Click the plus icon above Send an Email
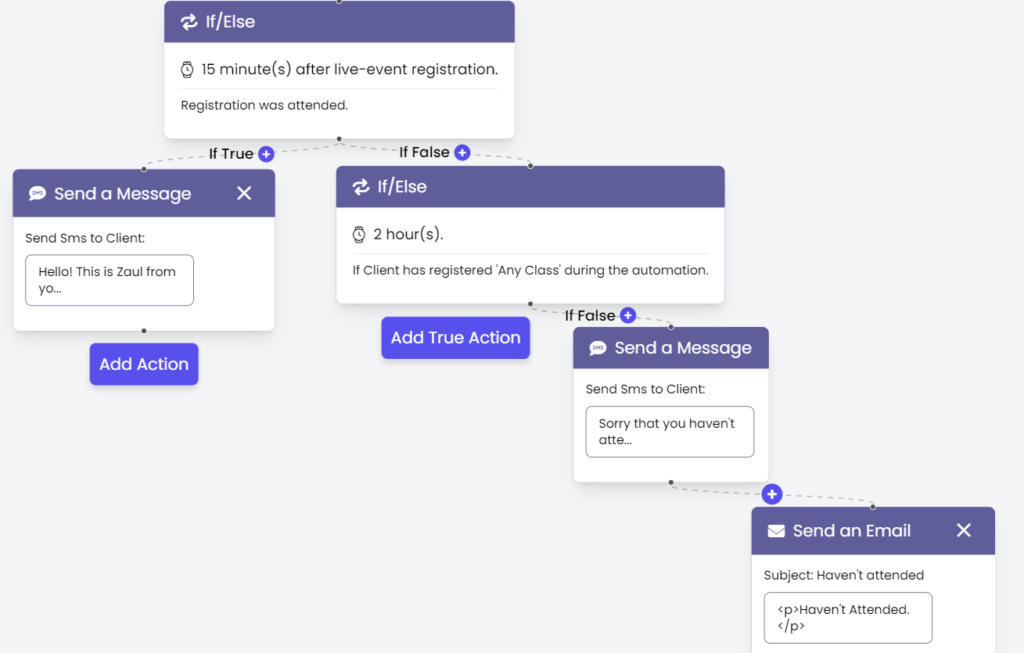Image resolution: width=1024 pixels, height=653 pixels. coord(771,494)
